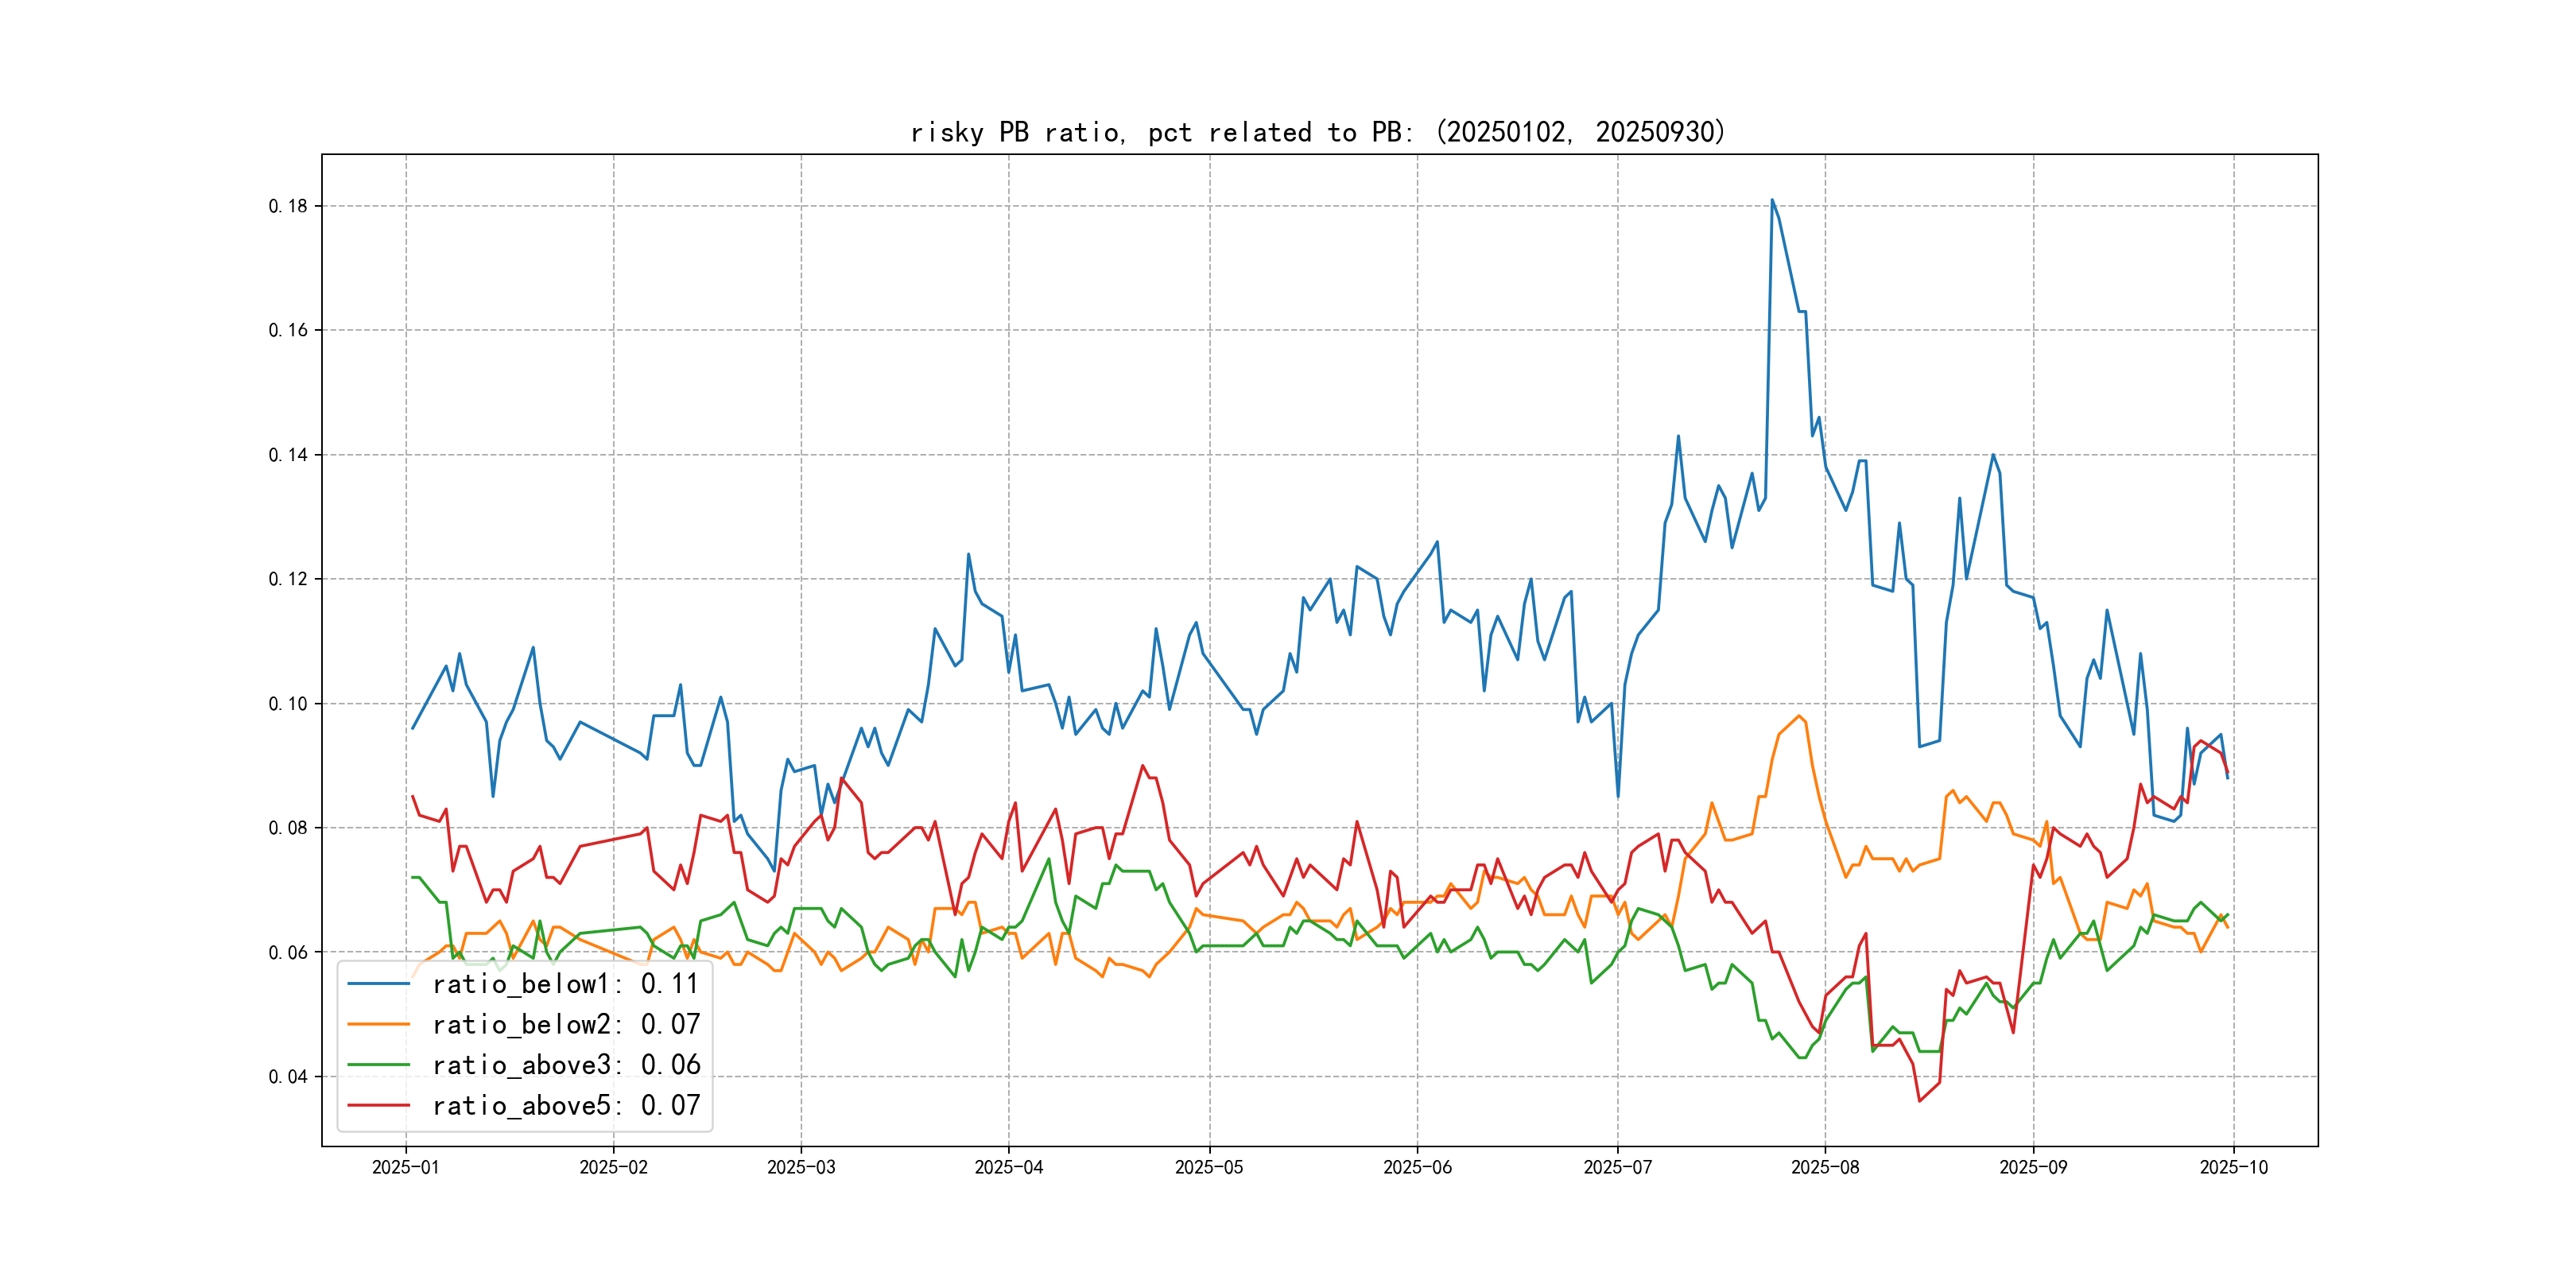Click the 'ratio_below2: 0.07' legend text

[x=565, y=1024]
